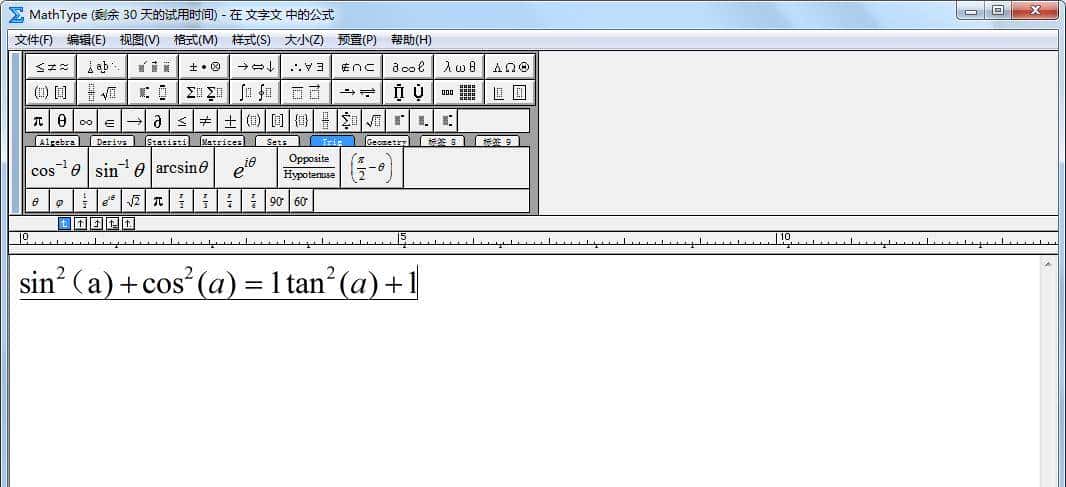This screenshot has height=487, width=1066.
Task: Click the ruler at the 5 mark
Action: coord(402,240)
